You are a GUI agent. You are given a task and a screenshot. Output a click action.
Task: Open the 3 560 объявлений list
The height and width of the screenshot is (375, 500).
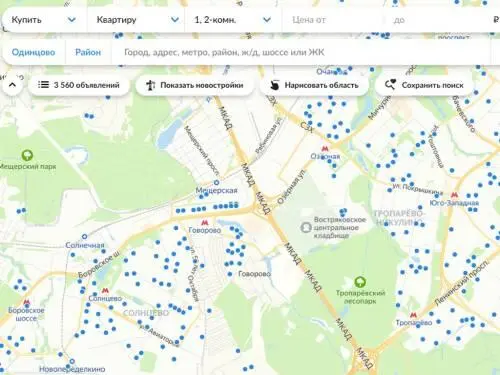click(79, 85)
